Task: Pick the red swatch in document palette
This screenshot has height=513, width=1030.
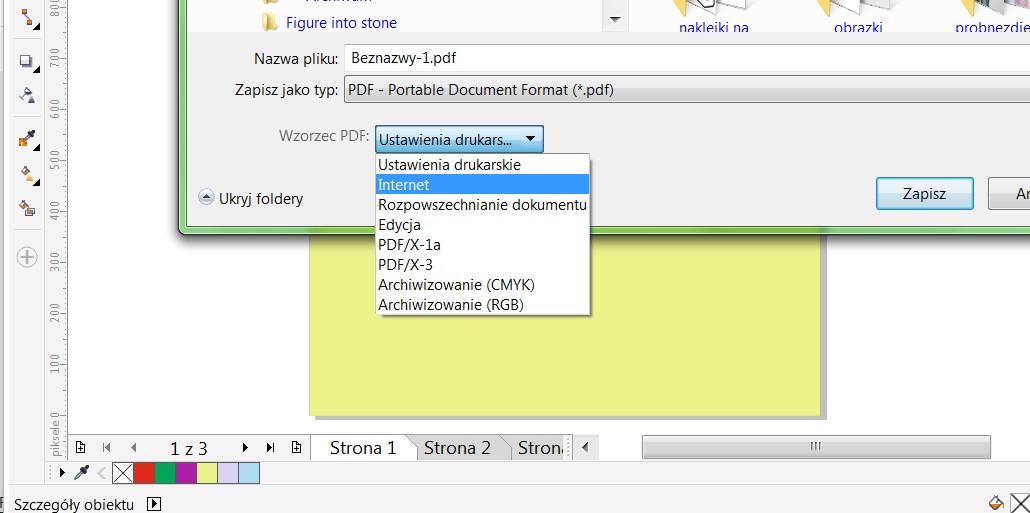Action: pyautogui.click(x=144, y=472)
